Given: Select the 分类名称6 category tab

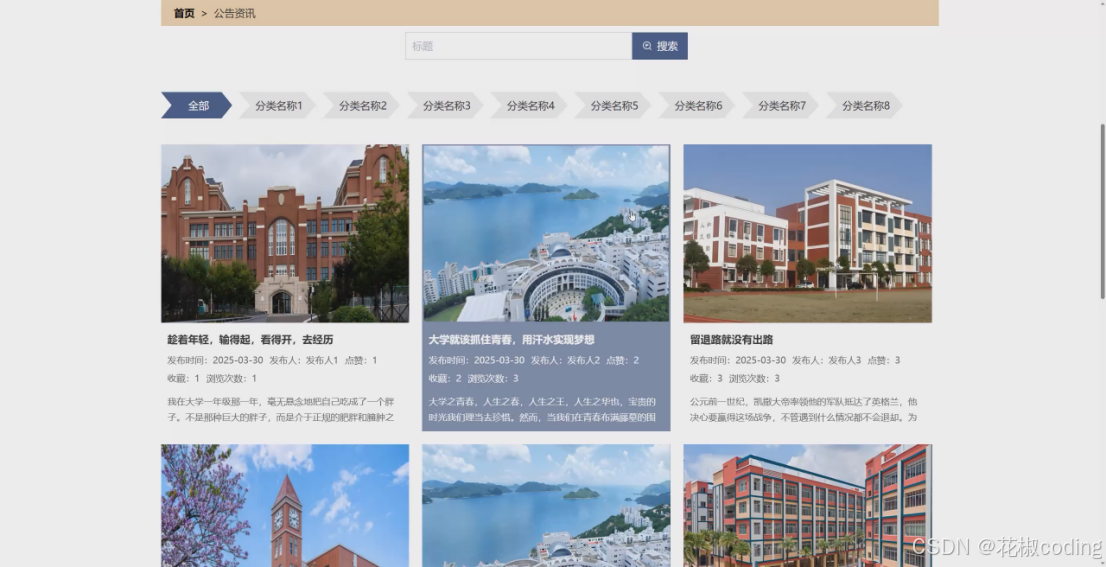Looking at the screenshot, I should point(697,105).
